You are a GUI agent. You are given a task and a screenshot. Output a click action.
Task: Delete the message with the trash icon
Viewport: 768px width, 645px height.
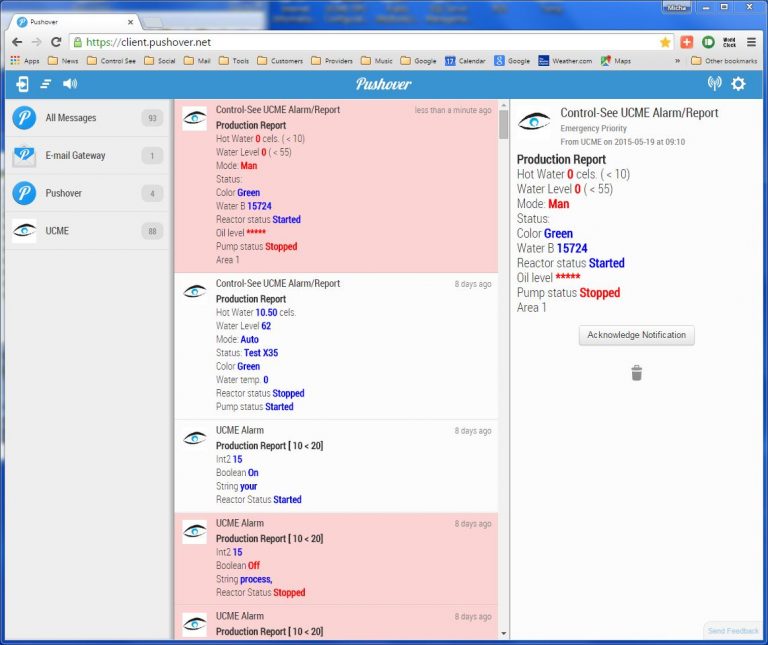point(636,373)
